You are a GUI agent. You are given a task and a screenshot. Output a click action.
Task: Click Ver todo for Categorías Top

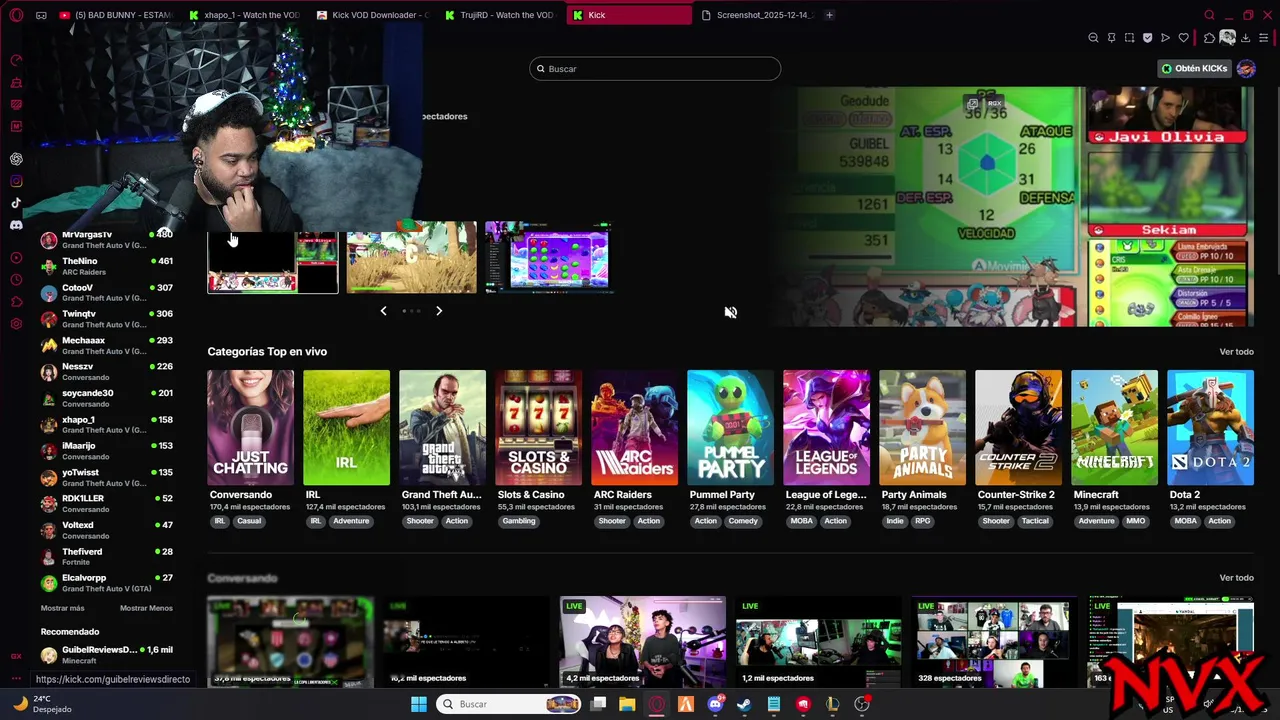pyautogui.click(x=1236, y=352)
